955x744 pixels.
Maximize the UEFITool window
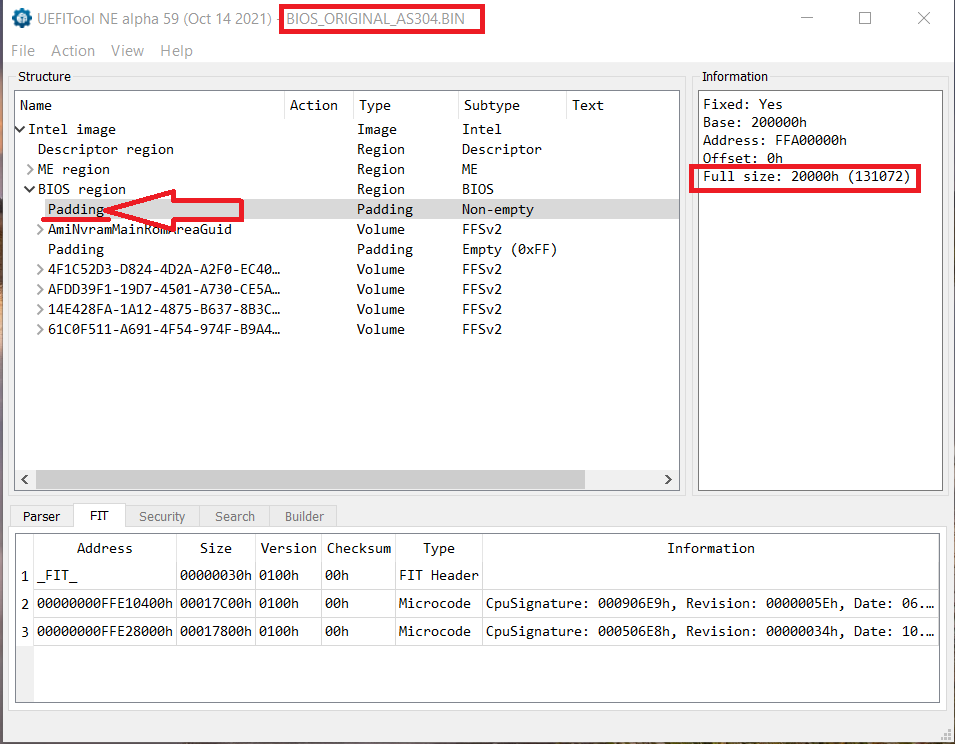865,18
